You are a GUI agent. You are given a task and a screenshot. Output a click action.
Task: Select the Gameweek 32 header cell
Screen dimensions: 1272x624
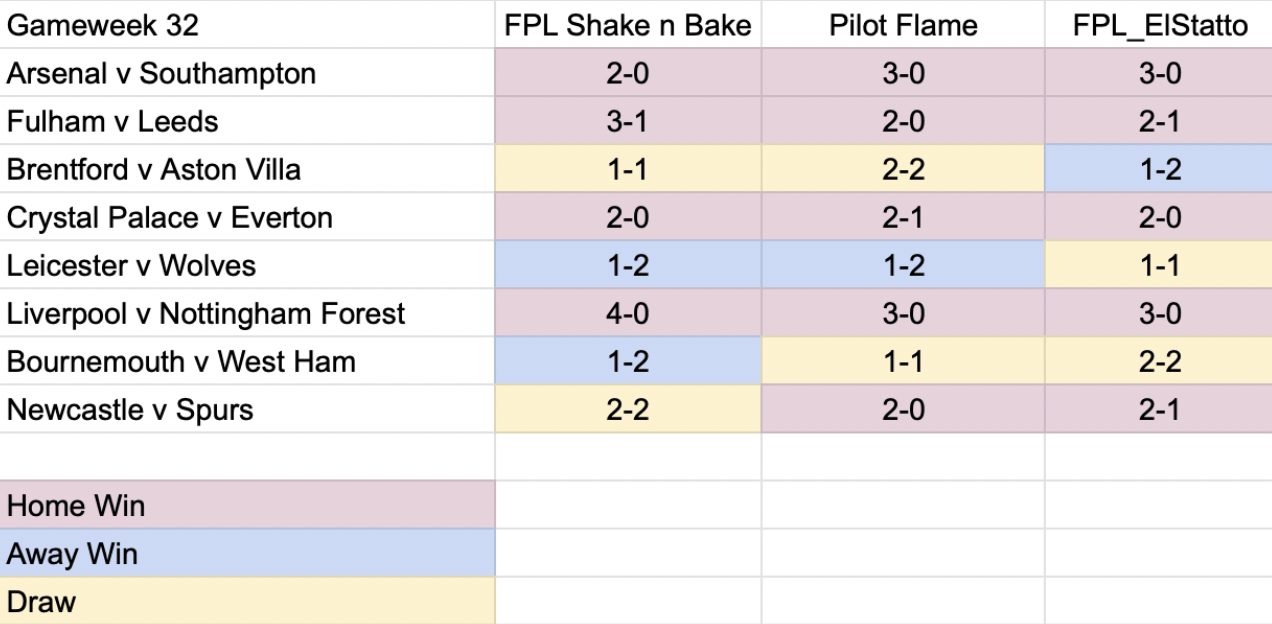pos(247,25)
